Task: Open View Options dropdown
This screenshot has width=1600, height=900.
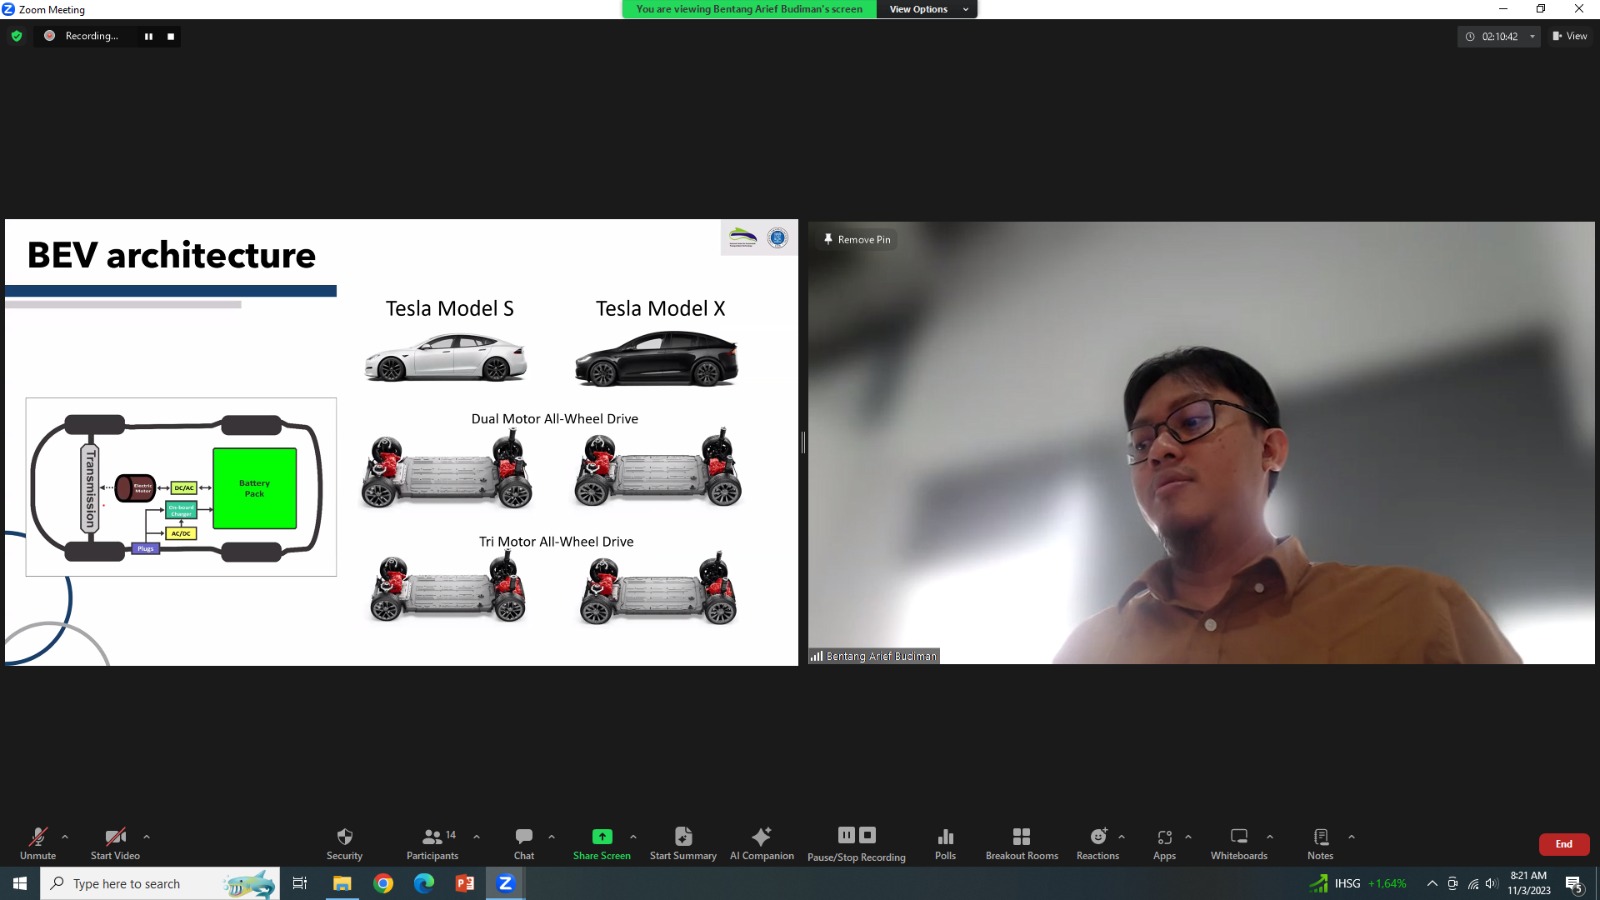Action: 927,9
